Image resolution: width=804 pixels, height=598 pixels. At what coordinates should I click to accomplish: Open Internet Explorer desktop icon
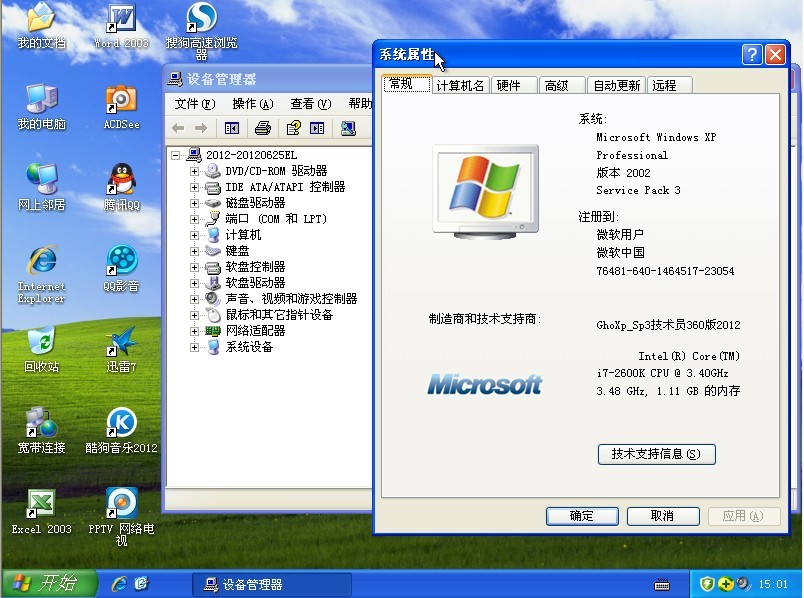[x=41, y=274]
